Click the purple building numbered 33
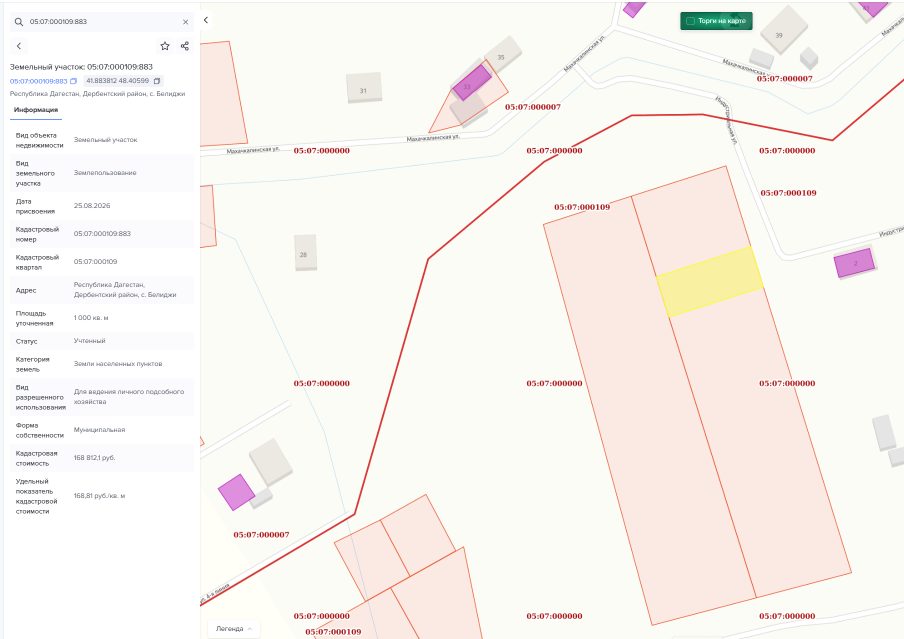 (472, 82)
